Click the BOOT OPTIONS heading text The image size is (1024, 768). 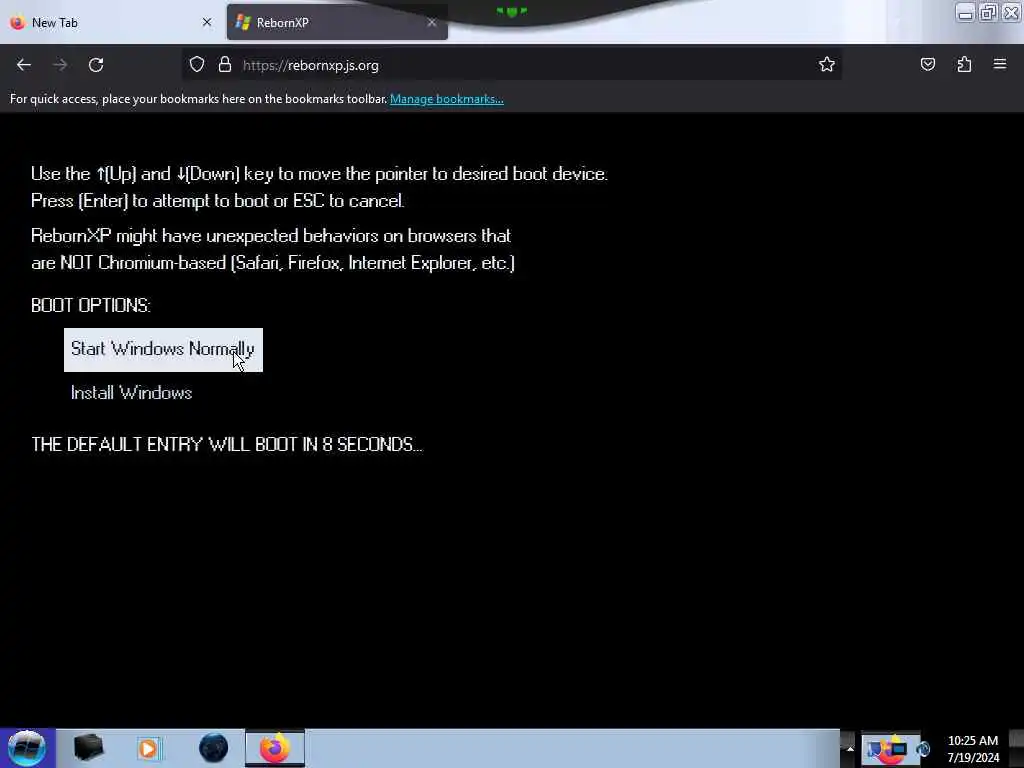(x=91, y=305)
